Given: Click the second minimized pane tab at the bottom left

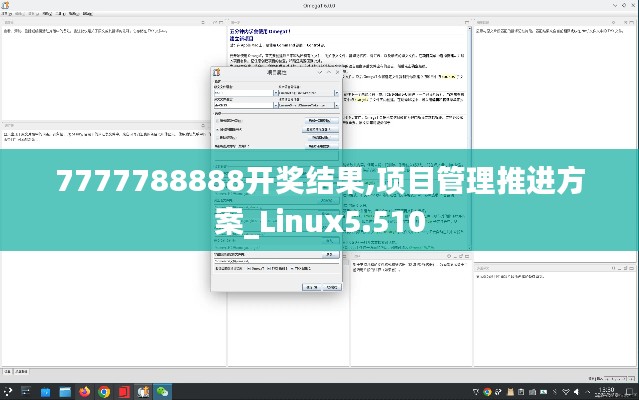Looking at the screenshot, I should pyautogui.click(x=22, y=371).
